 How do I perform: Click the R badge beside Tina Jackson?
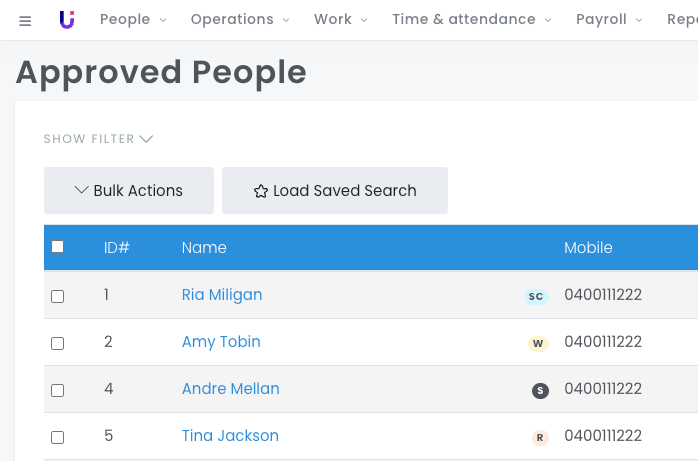pyautogui.click(x=540, y=437)
